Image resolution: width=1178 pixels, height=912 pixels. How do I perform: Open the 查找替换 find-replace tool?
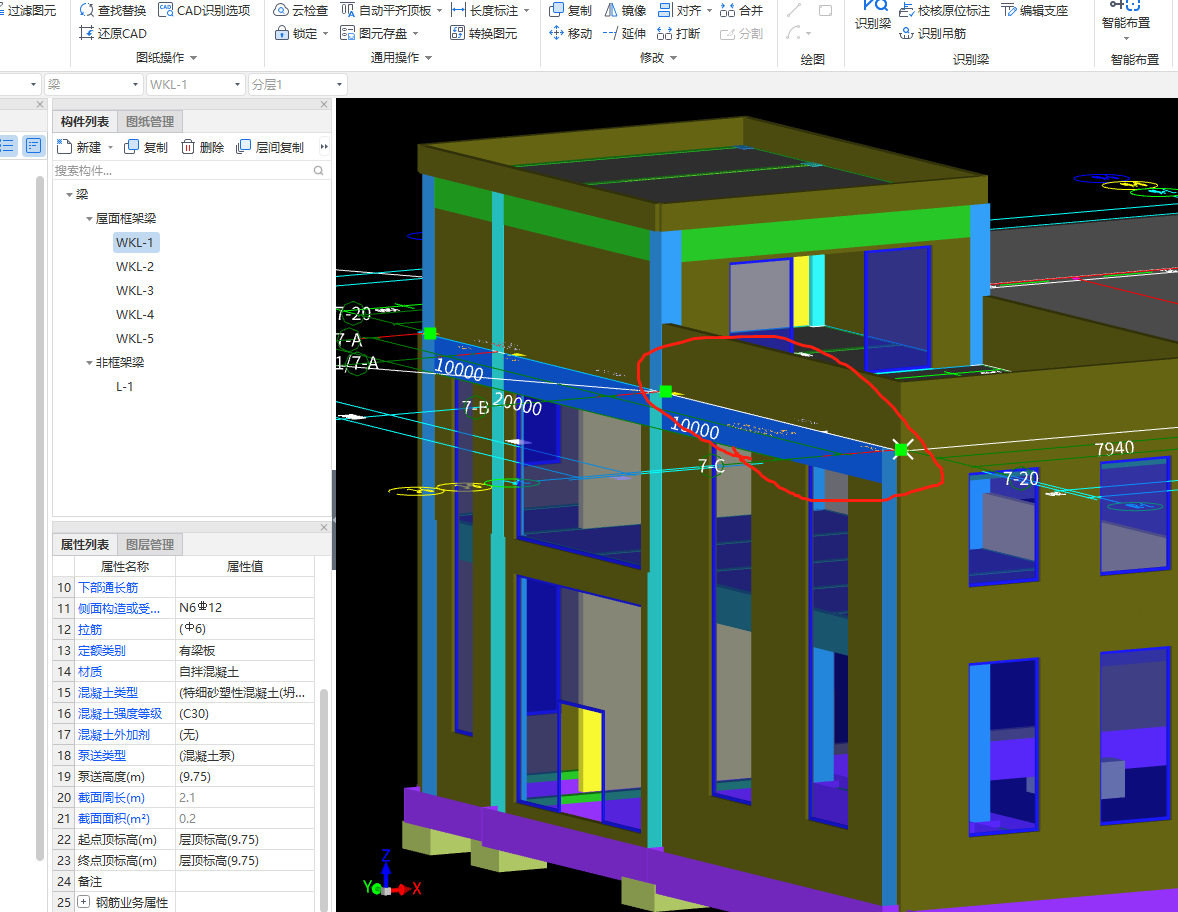point(113,11)
